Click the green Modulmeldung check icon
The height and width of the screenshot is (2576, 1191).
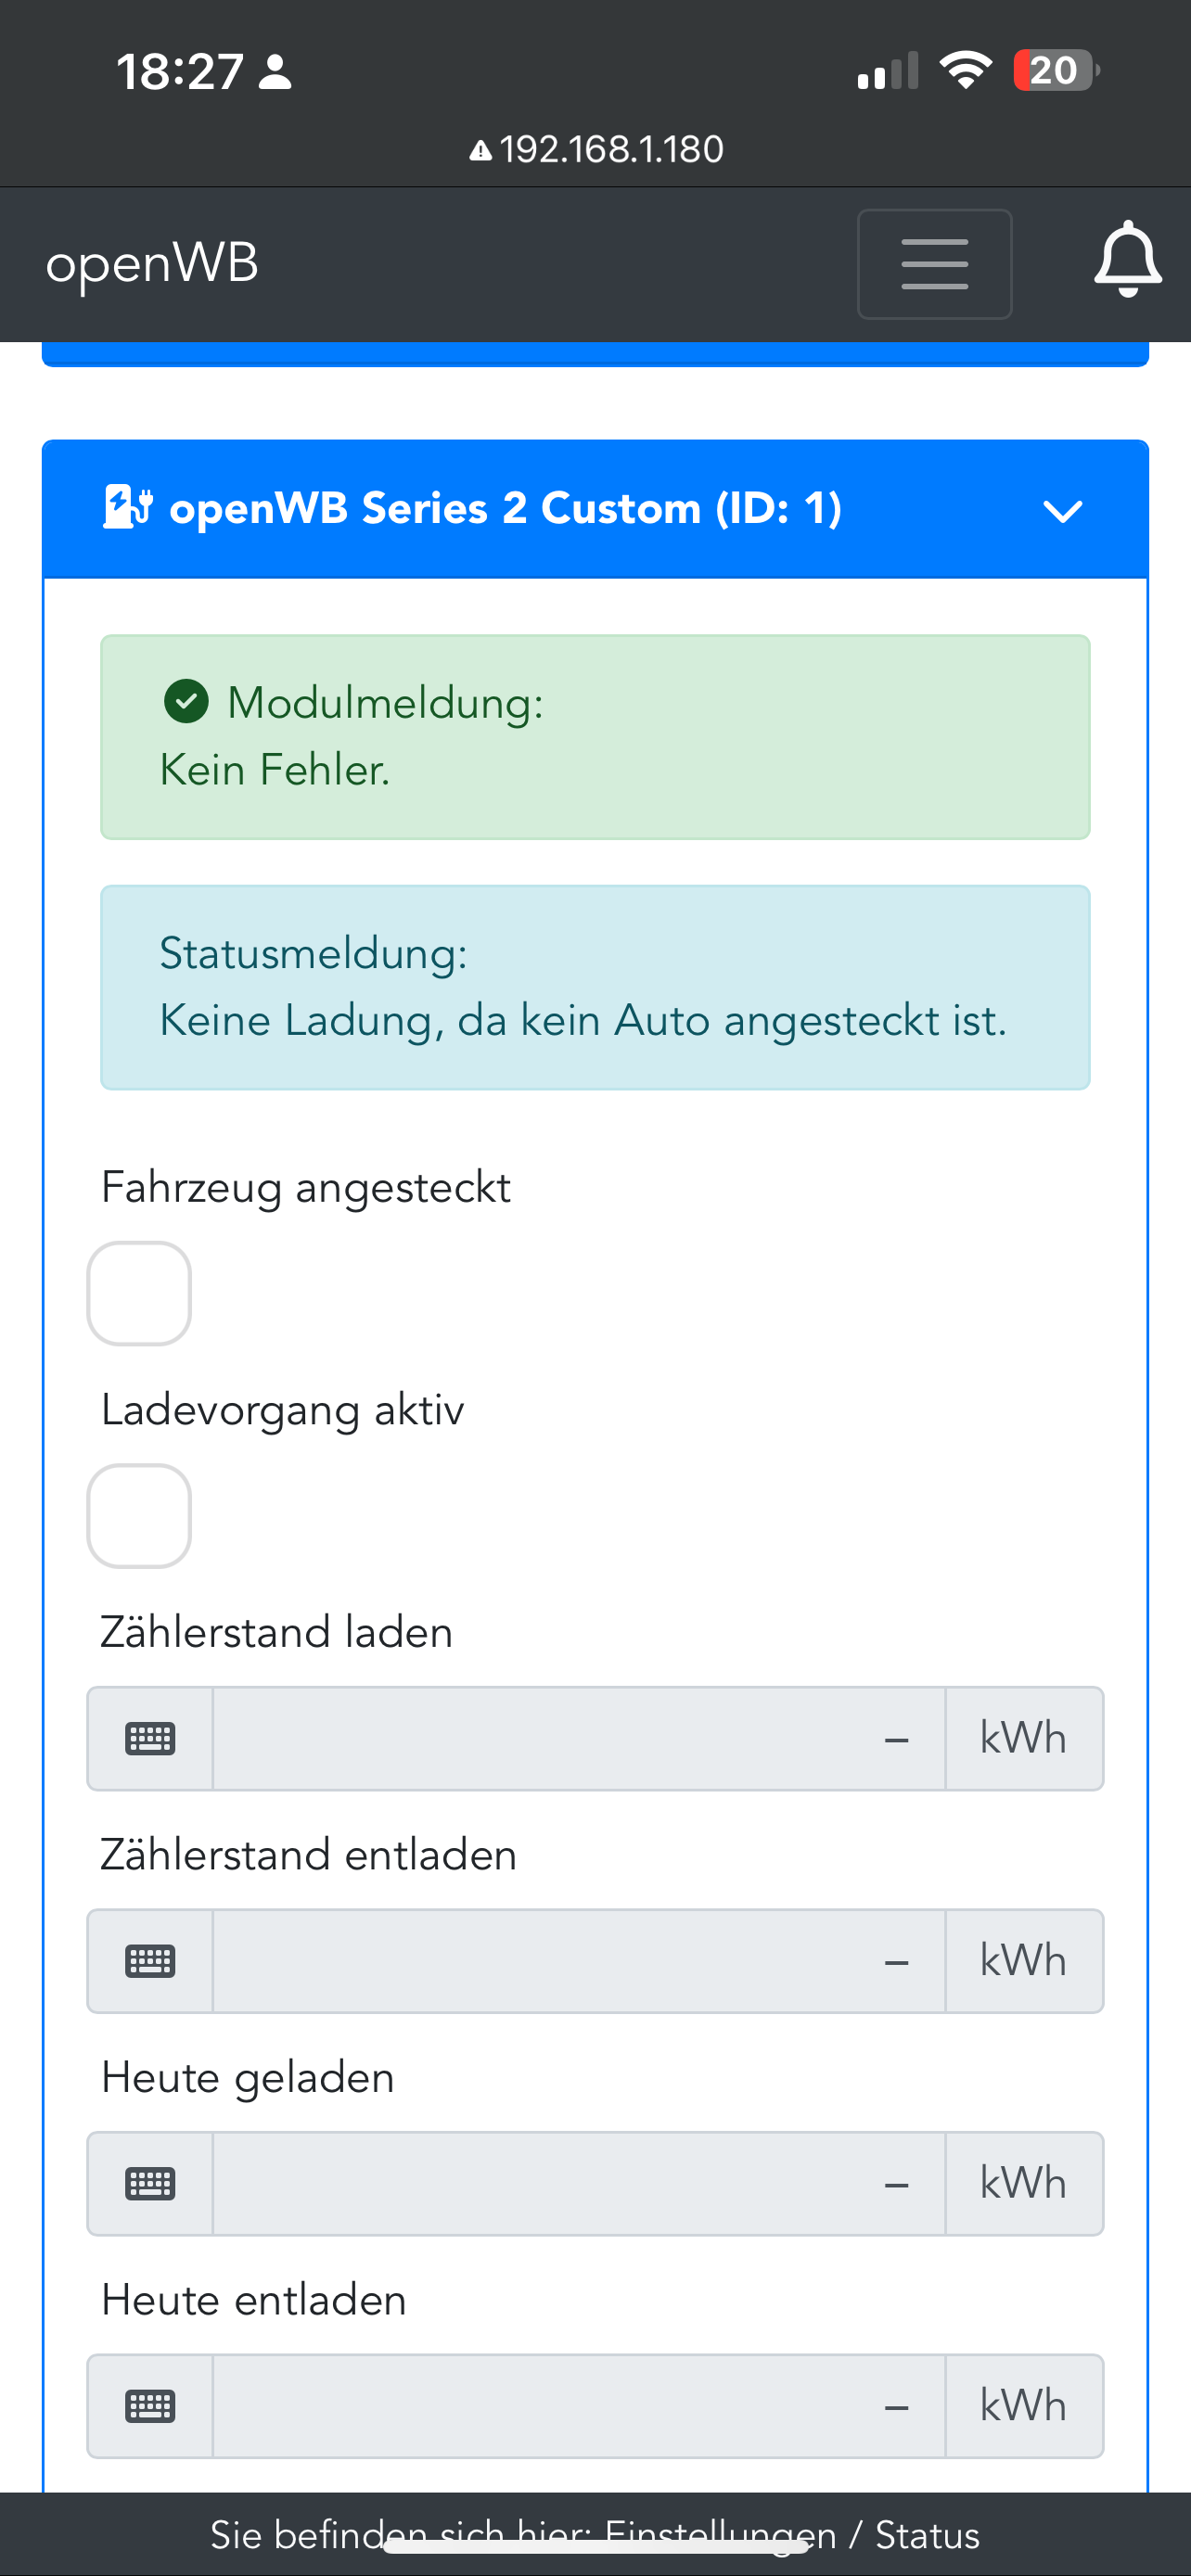[x=186, y=701]
